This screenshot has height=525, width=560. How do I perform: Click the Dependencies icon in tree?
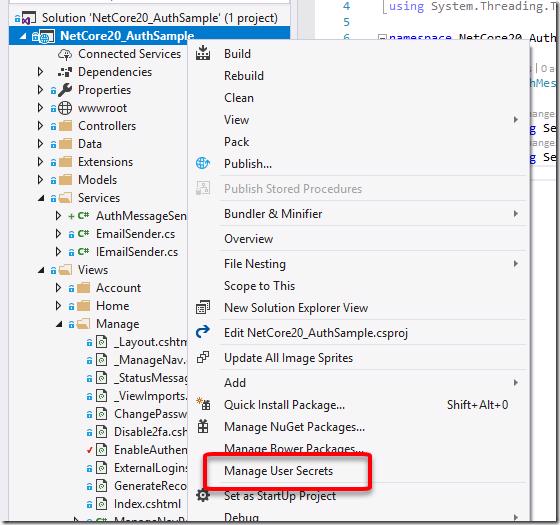click(65, 72)
